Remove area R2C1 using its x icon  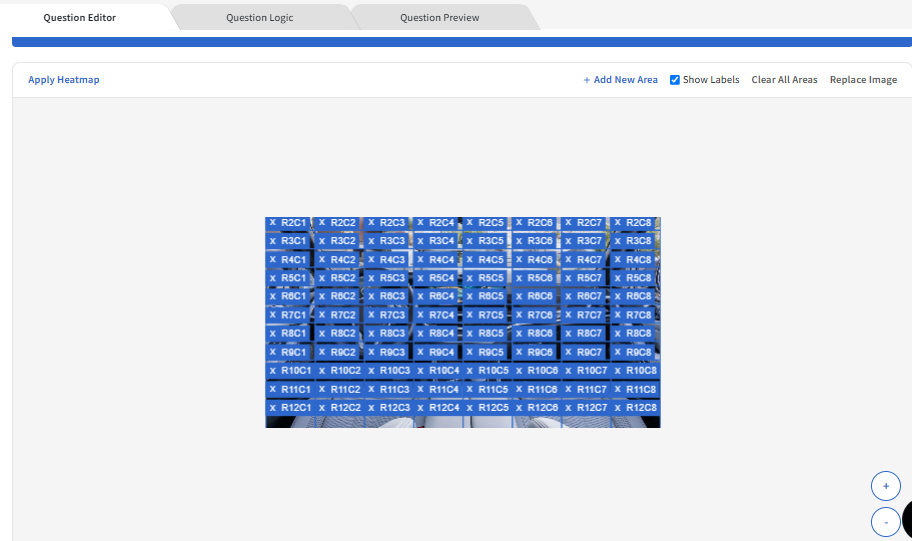(x=272, y=223)
